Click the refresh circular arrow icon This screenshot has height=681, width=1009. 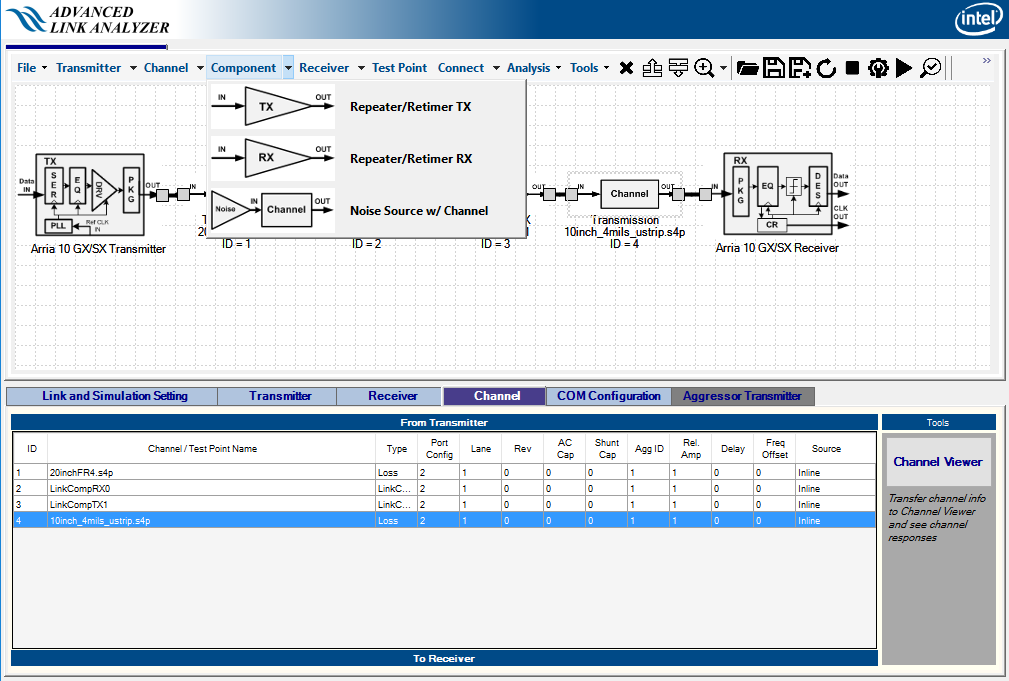tap(826, 68)
